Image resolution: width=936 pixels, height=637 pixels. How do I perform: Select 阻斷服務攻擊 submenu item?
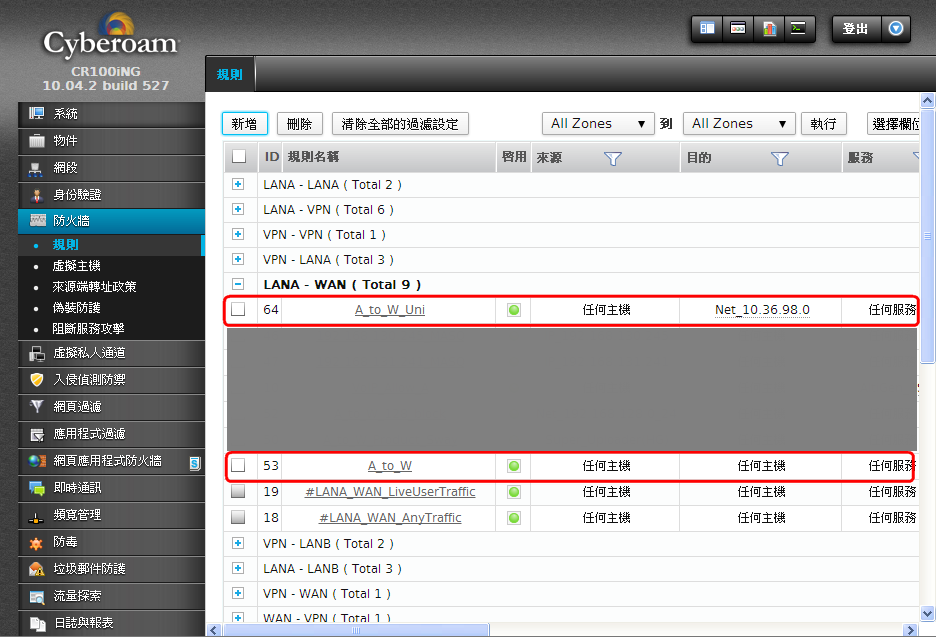pos(88,328)
